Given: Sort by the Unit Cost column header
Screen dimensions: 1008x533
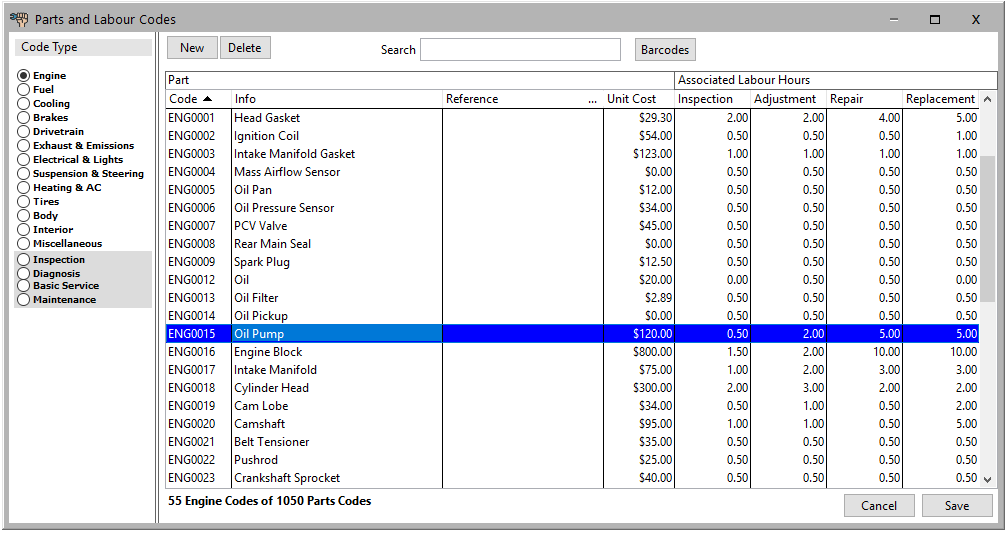Looking at the screenshot, I should click(x=631, y=99).
